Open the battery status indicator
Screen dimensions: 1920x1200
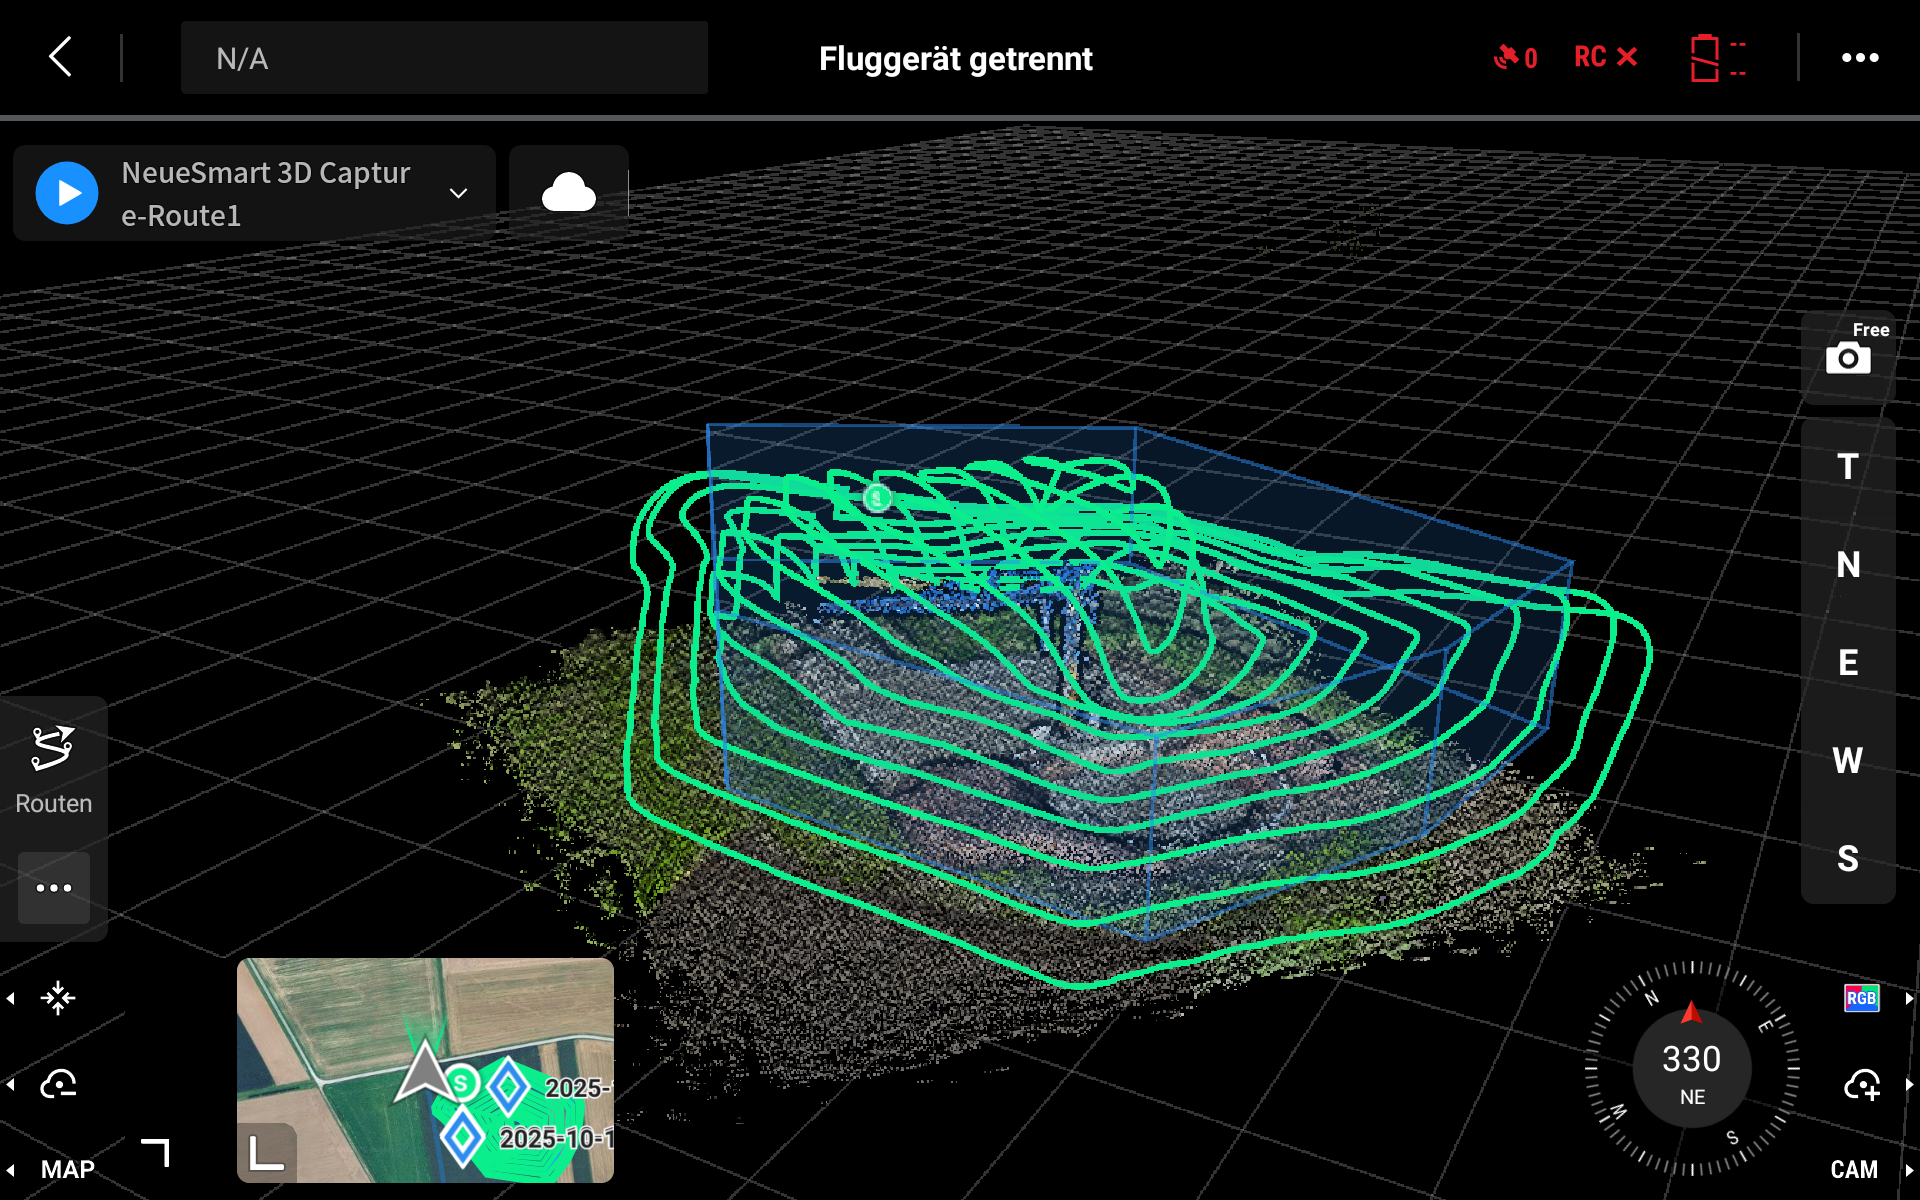coord(1717,58)
